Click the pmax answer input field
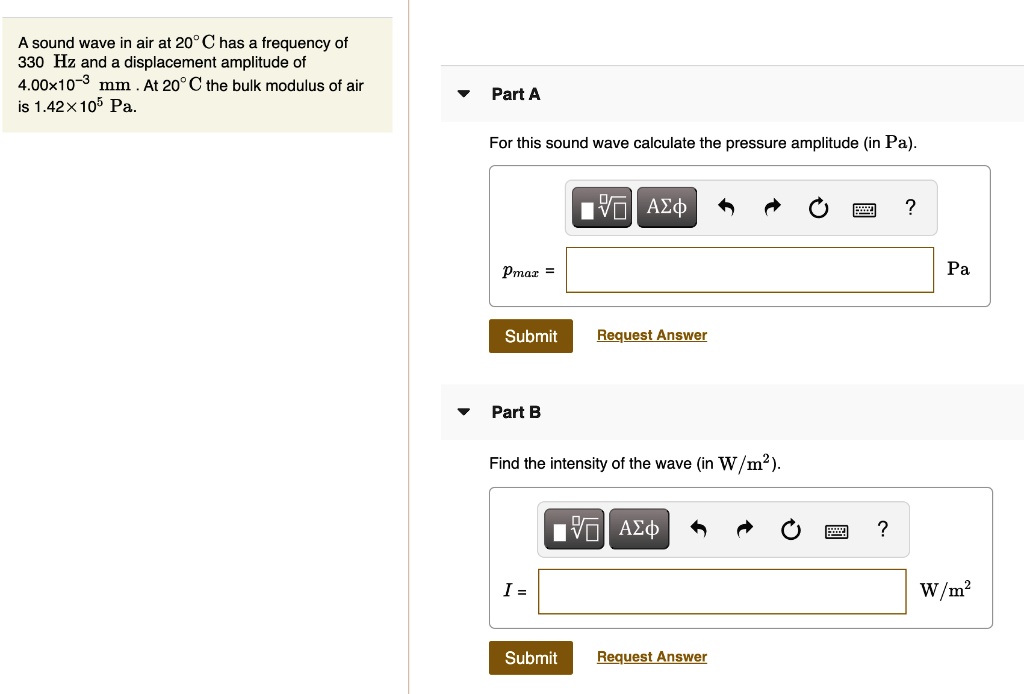 point(749,270)
